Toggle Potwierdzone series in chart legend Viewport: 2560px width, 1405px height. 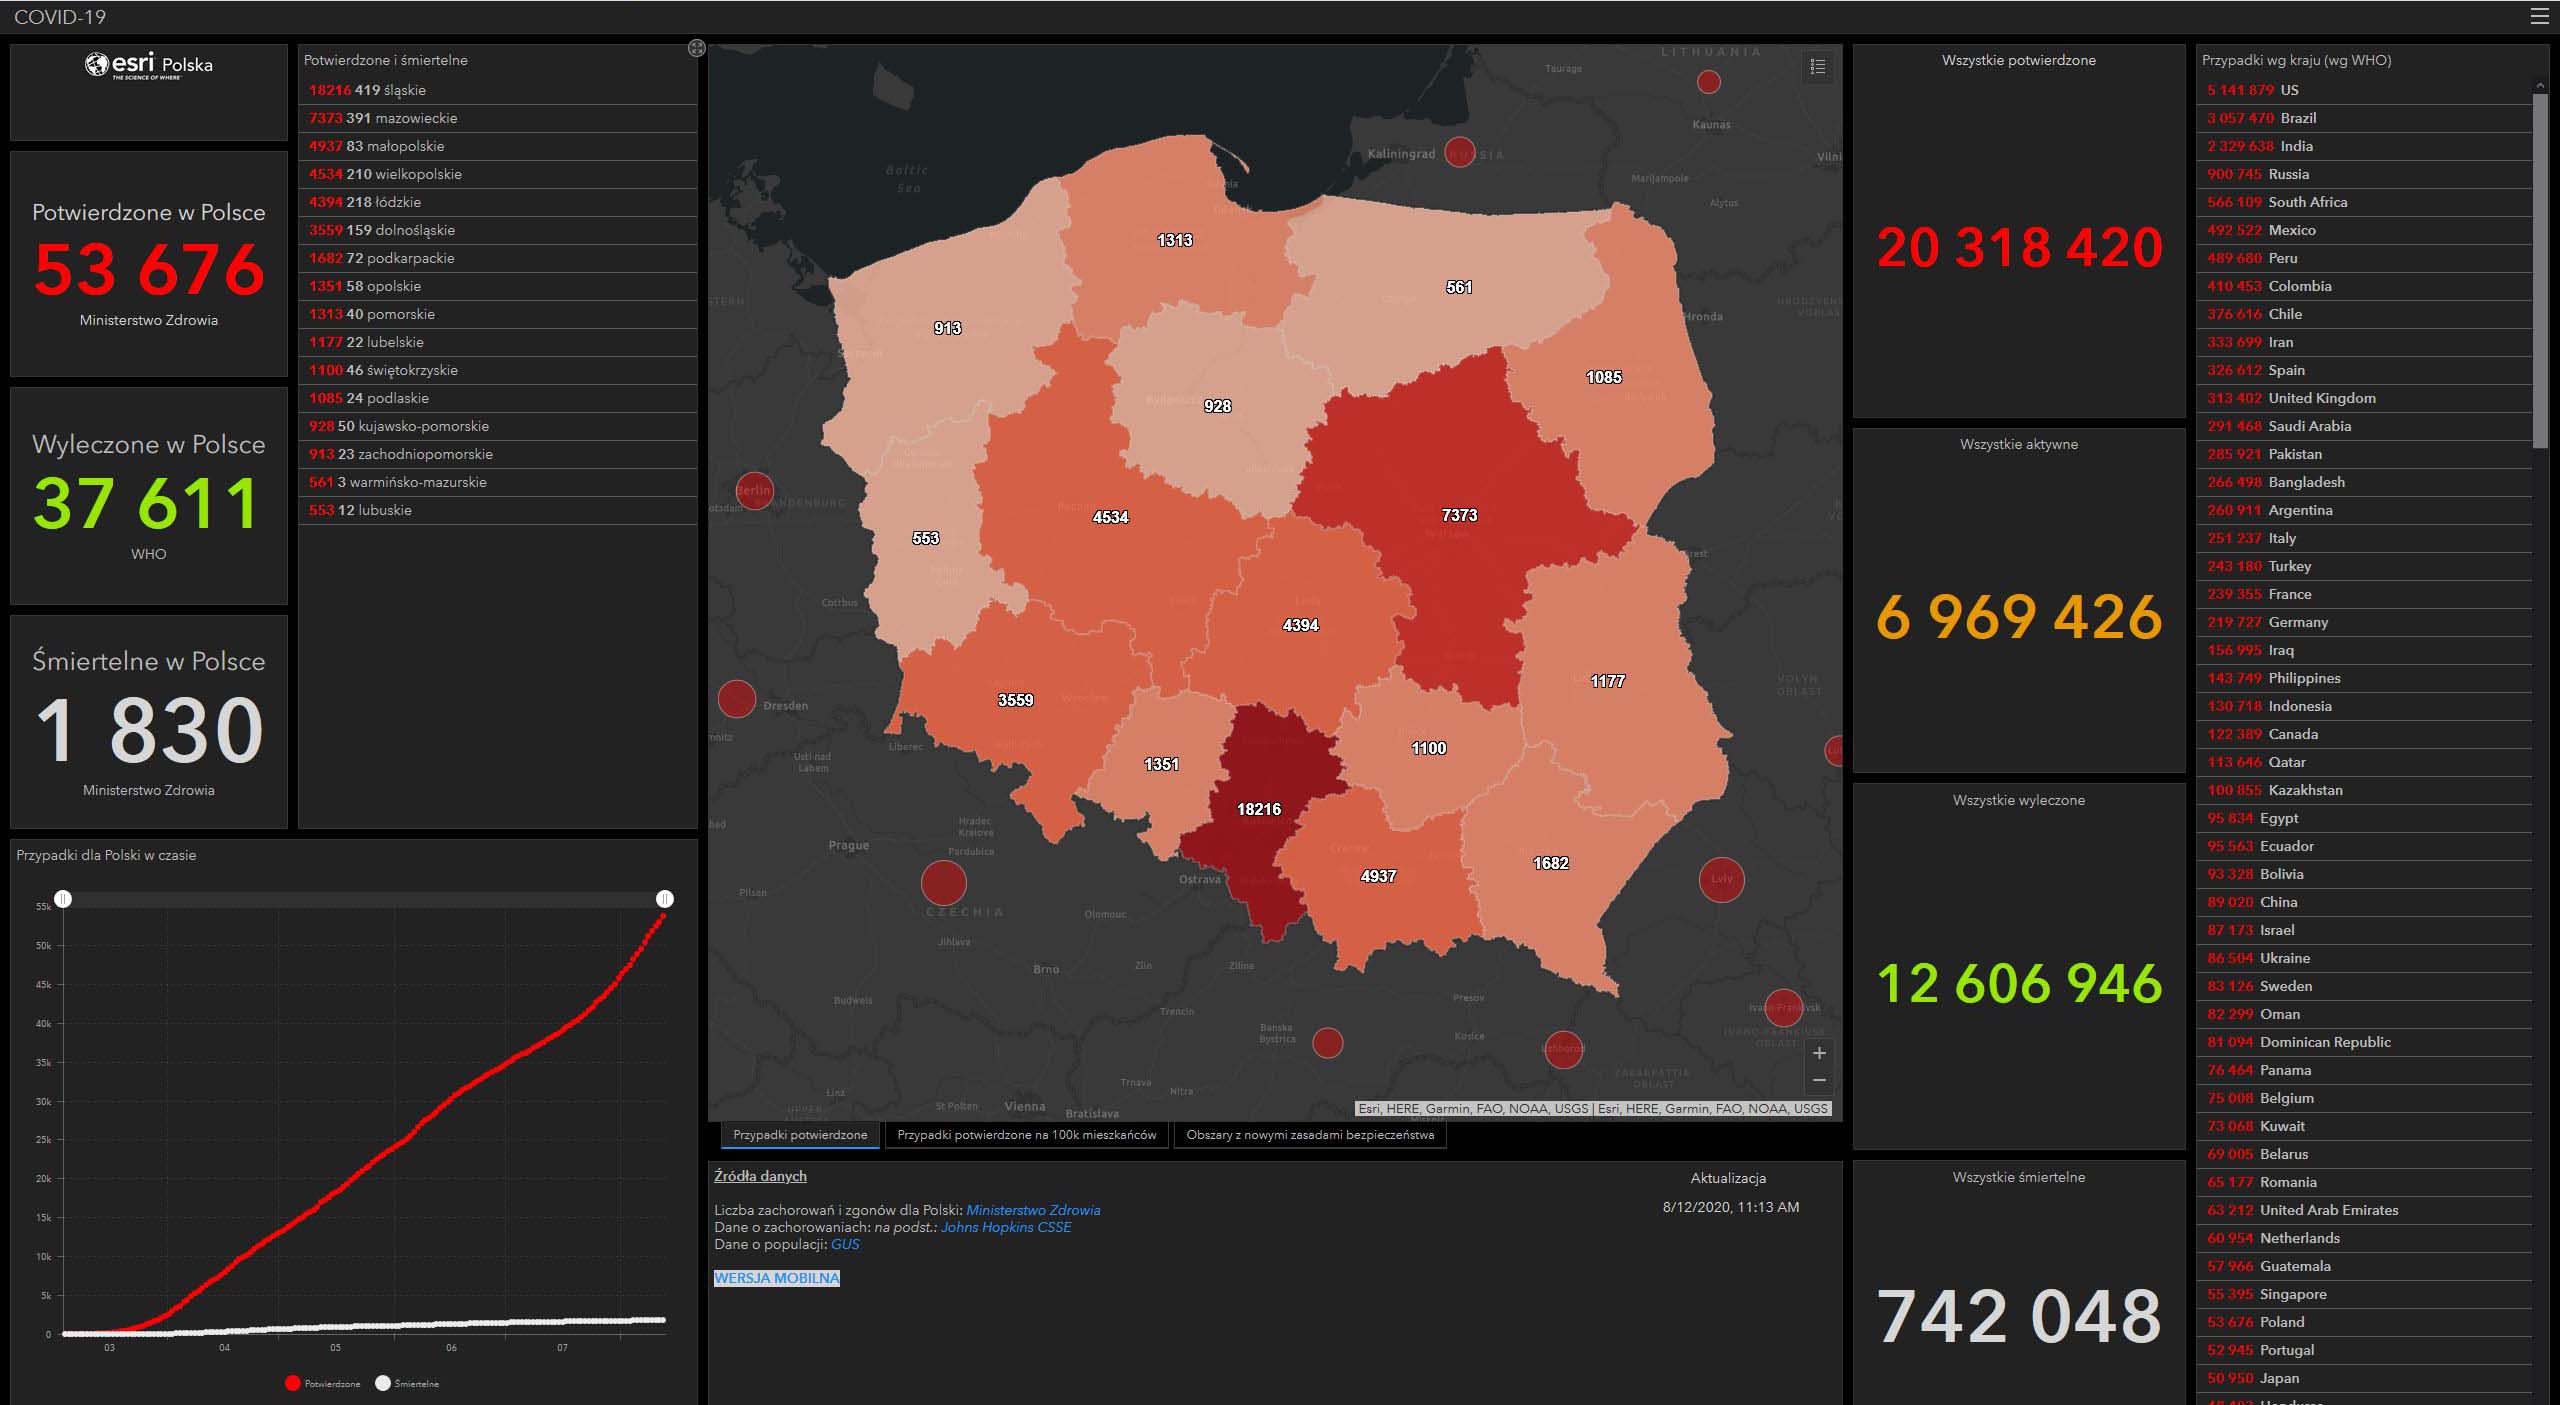[x=322, y=1383]
